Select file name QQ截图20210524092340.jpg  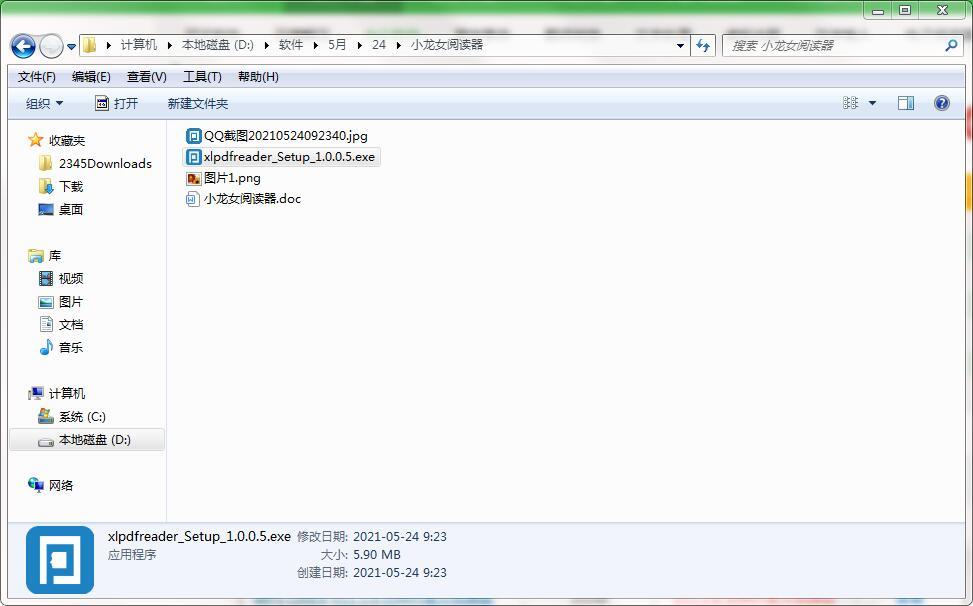[x=286, y=136]
